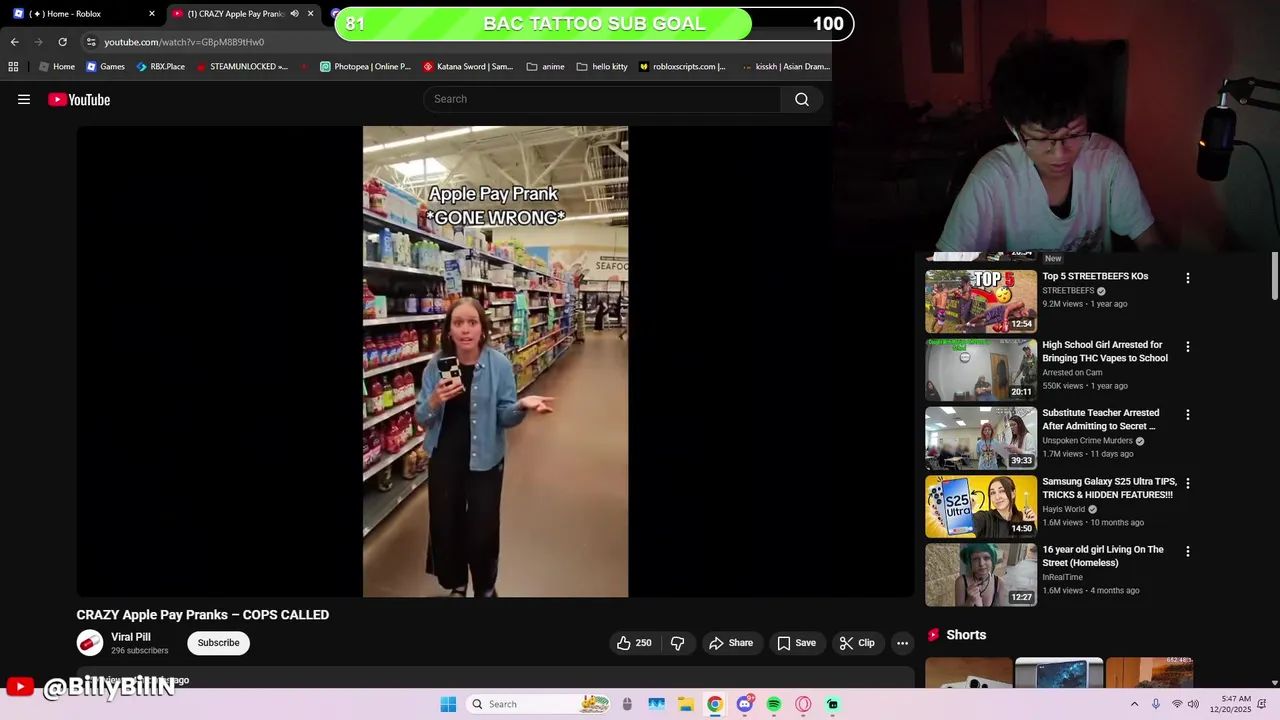Open Discord from the taskbar
This screenshot has width=1280, height=720.
pyautogui.click(x=744, y=704)
